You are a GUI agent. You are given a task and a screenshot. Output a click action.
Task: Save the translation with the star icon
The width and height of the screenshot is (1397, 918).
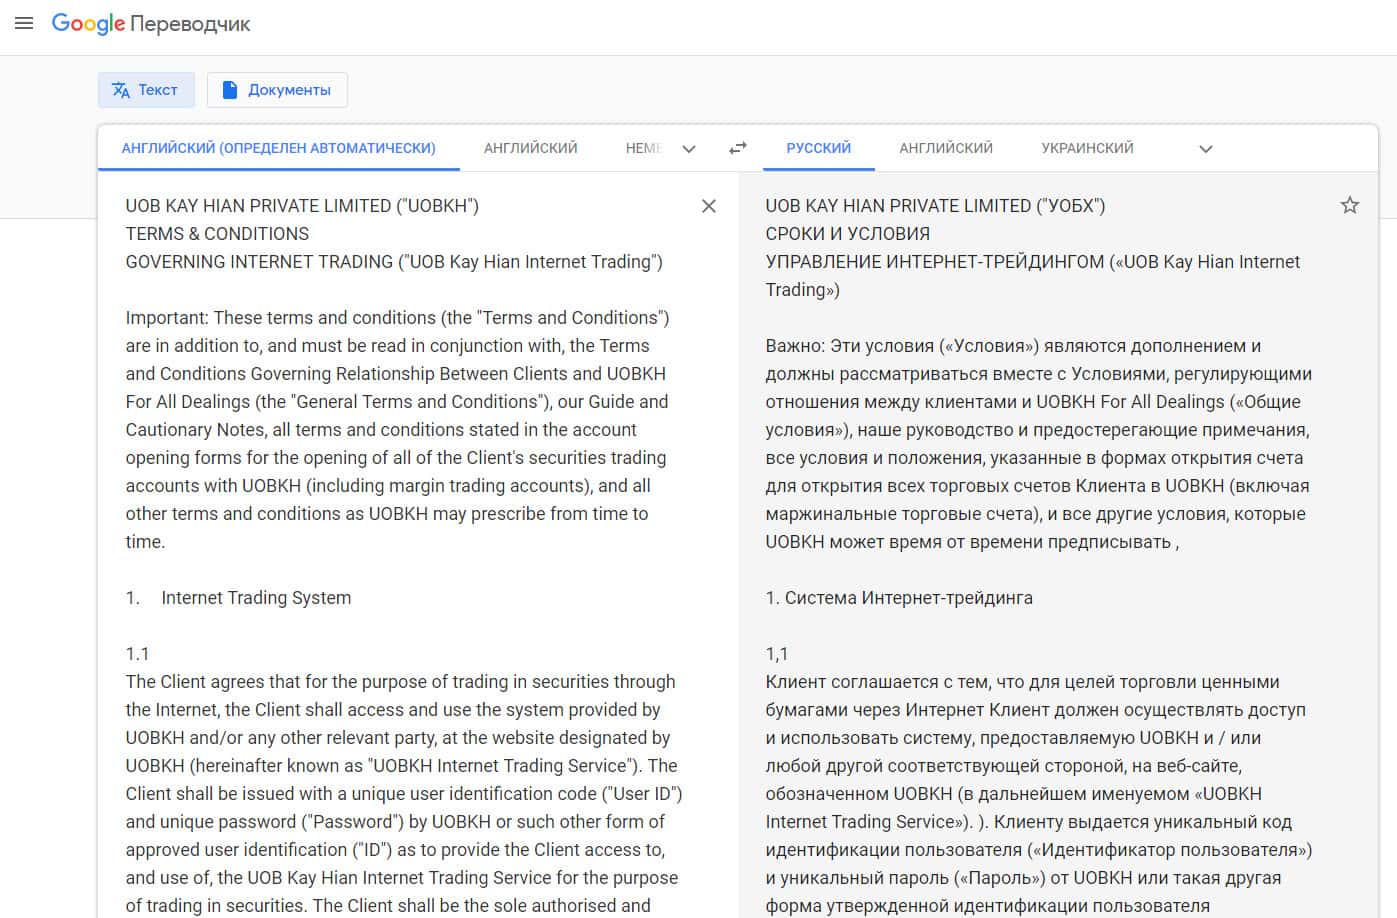1350,205
